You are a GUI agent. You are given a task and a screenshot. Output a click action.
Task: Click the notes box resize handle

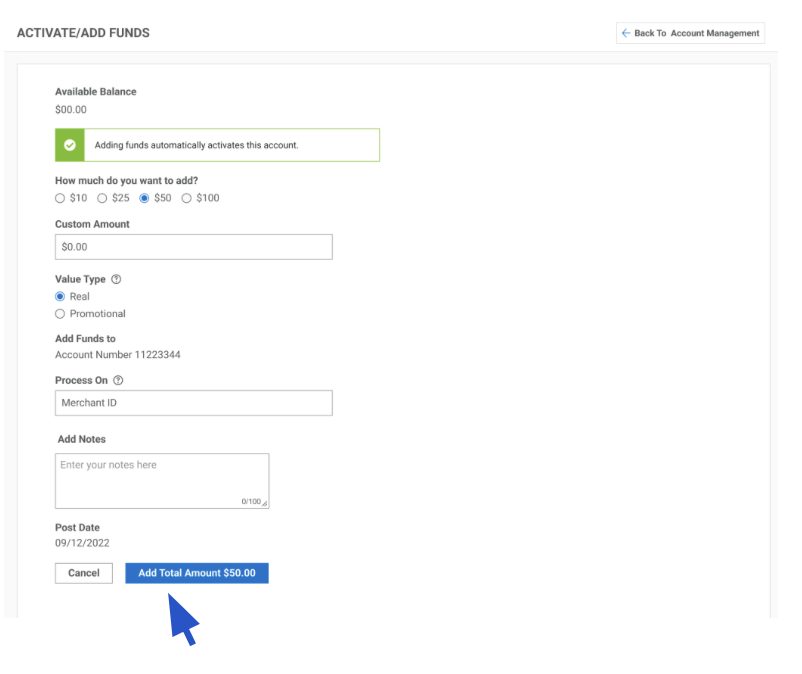tap(264, 503)
